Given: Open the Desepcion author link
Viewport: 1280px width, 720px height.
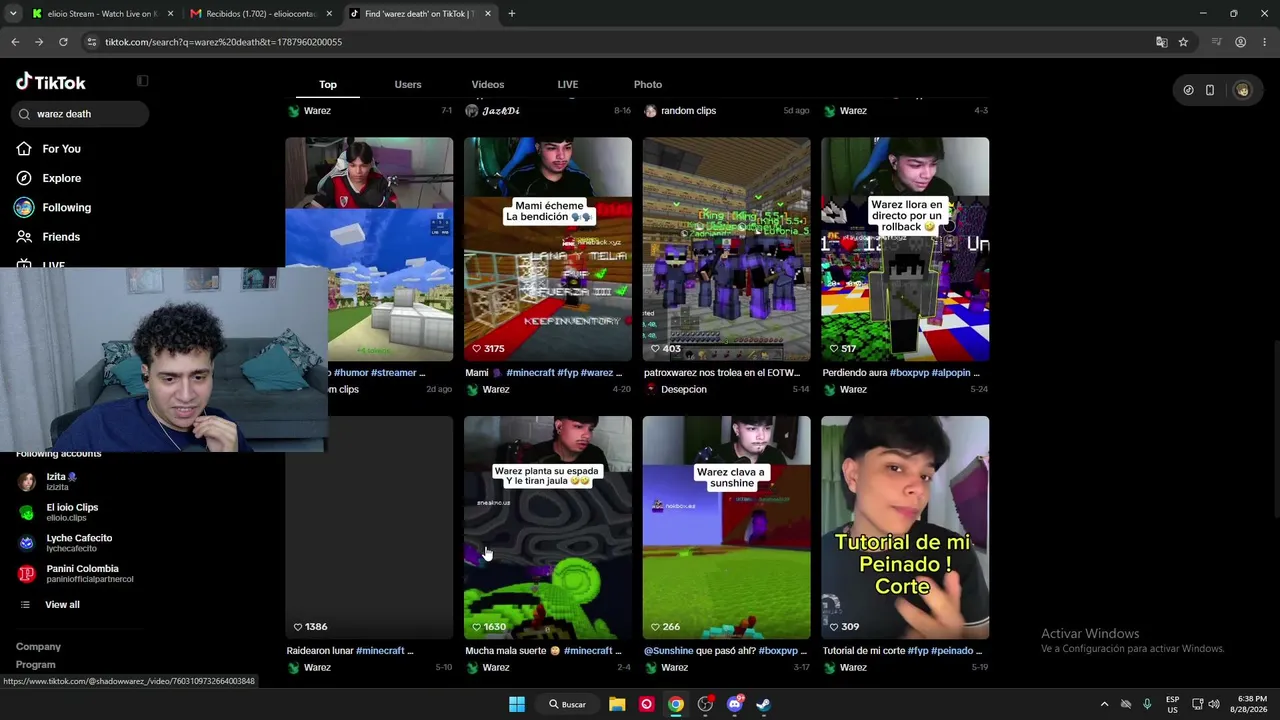Looking at the screenshot, I should (683, 390).
